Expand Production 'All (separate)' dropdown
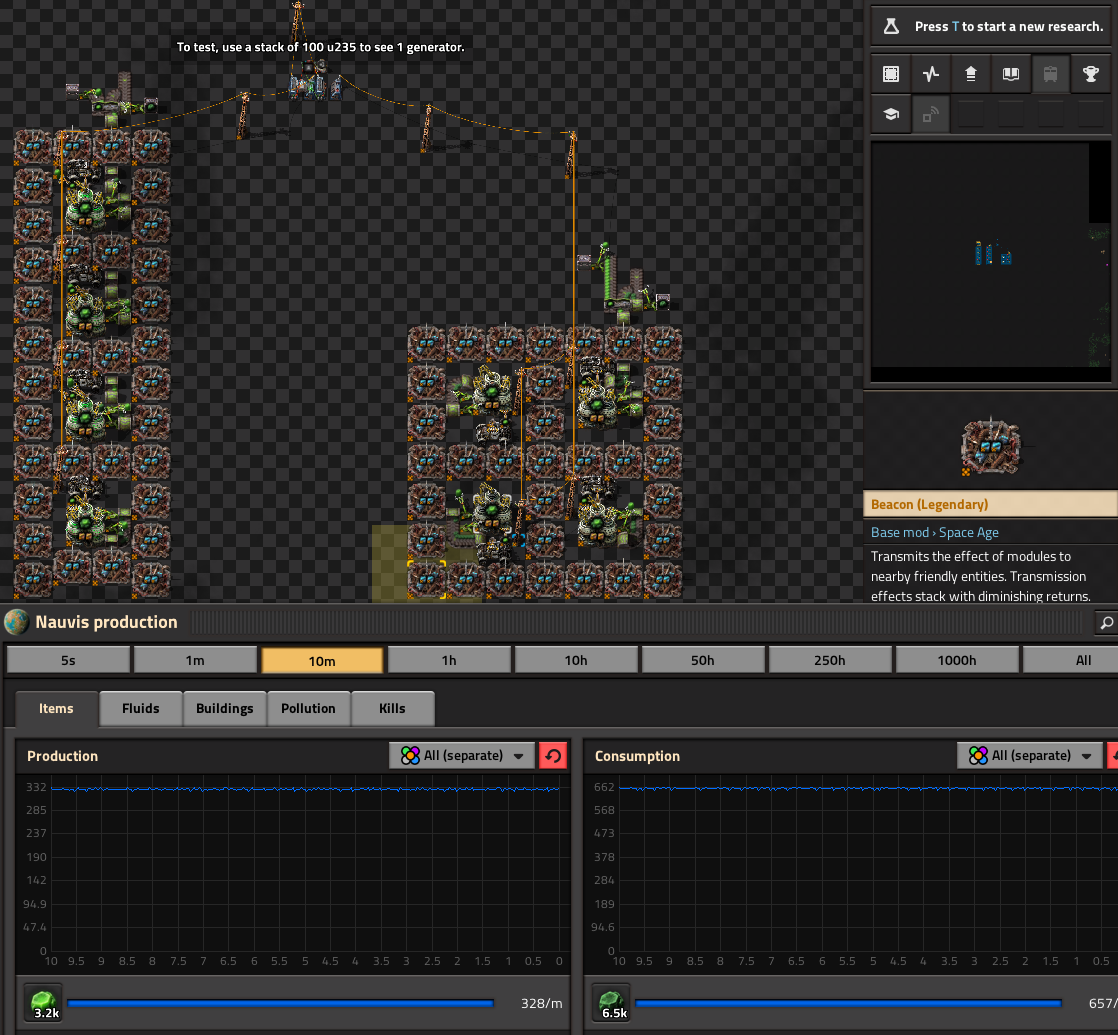The image size is (1118, 1035). tap(461, 756)
